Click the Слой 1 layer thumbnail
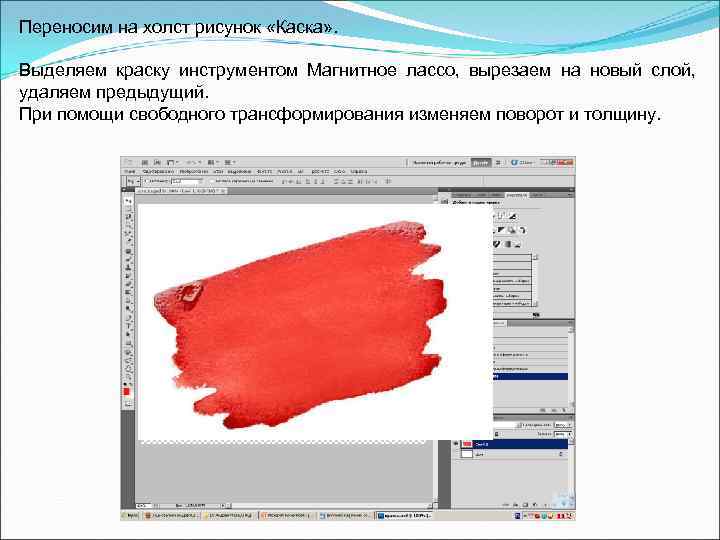720x540 pixels. (467, 444)
